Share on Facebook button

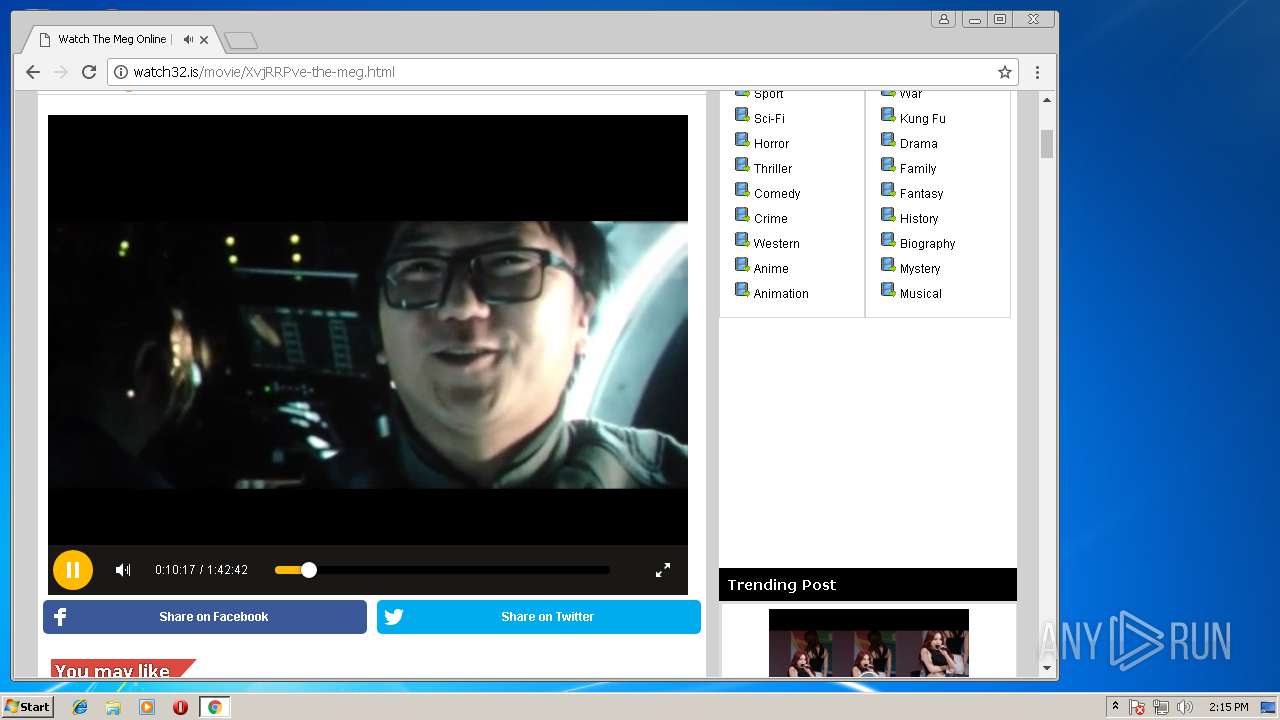tap(205, 617)
